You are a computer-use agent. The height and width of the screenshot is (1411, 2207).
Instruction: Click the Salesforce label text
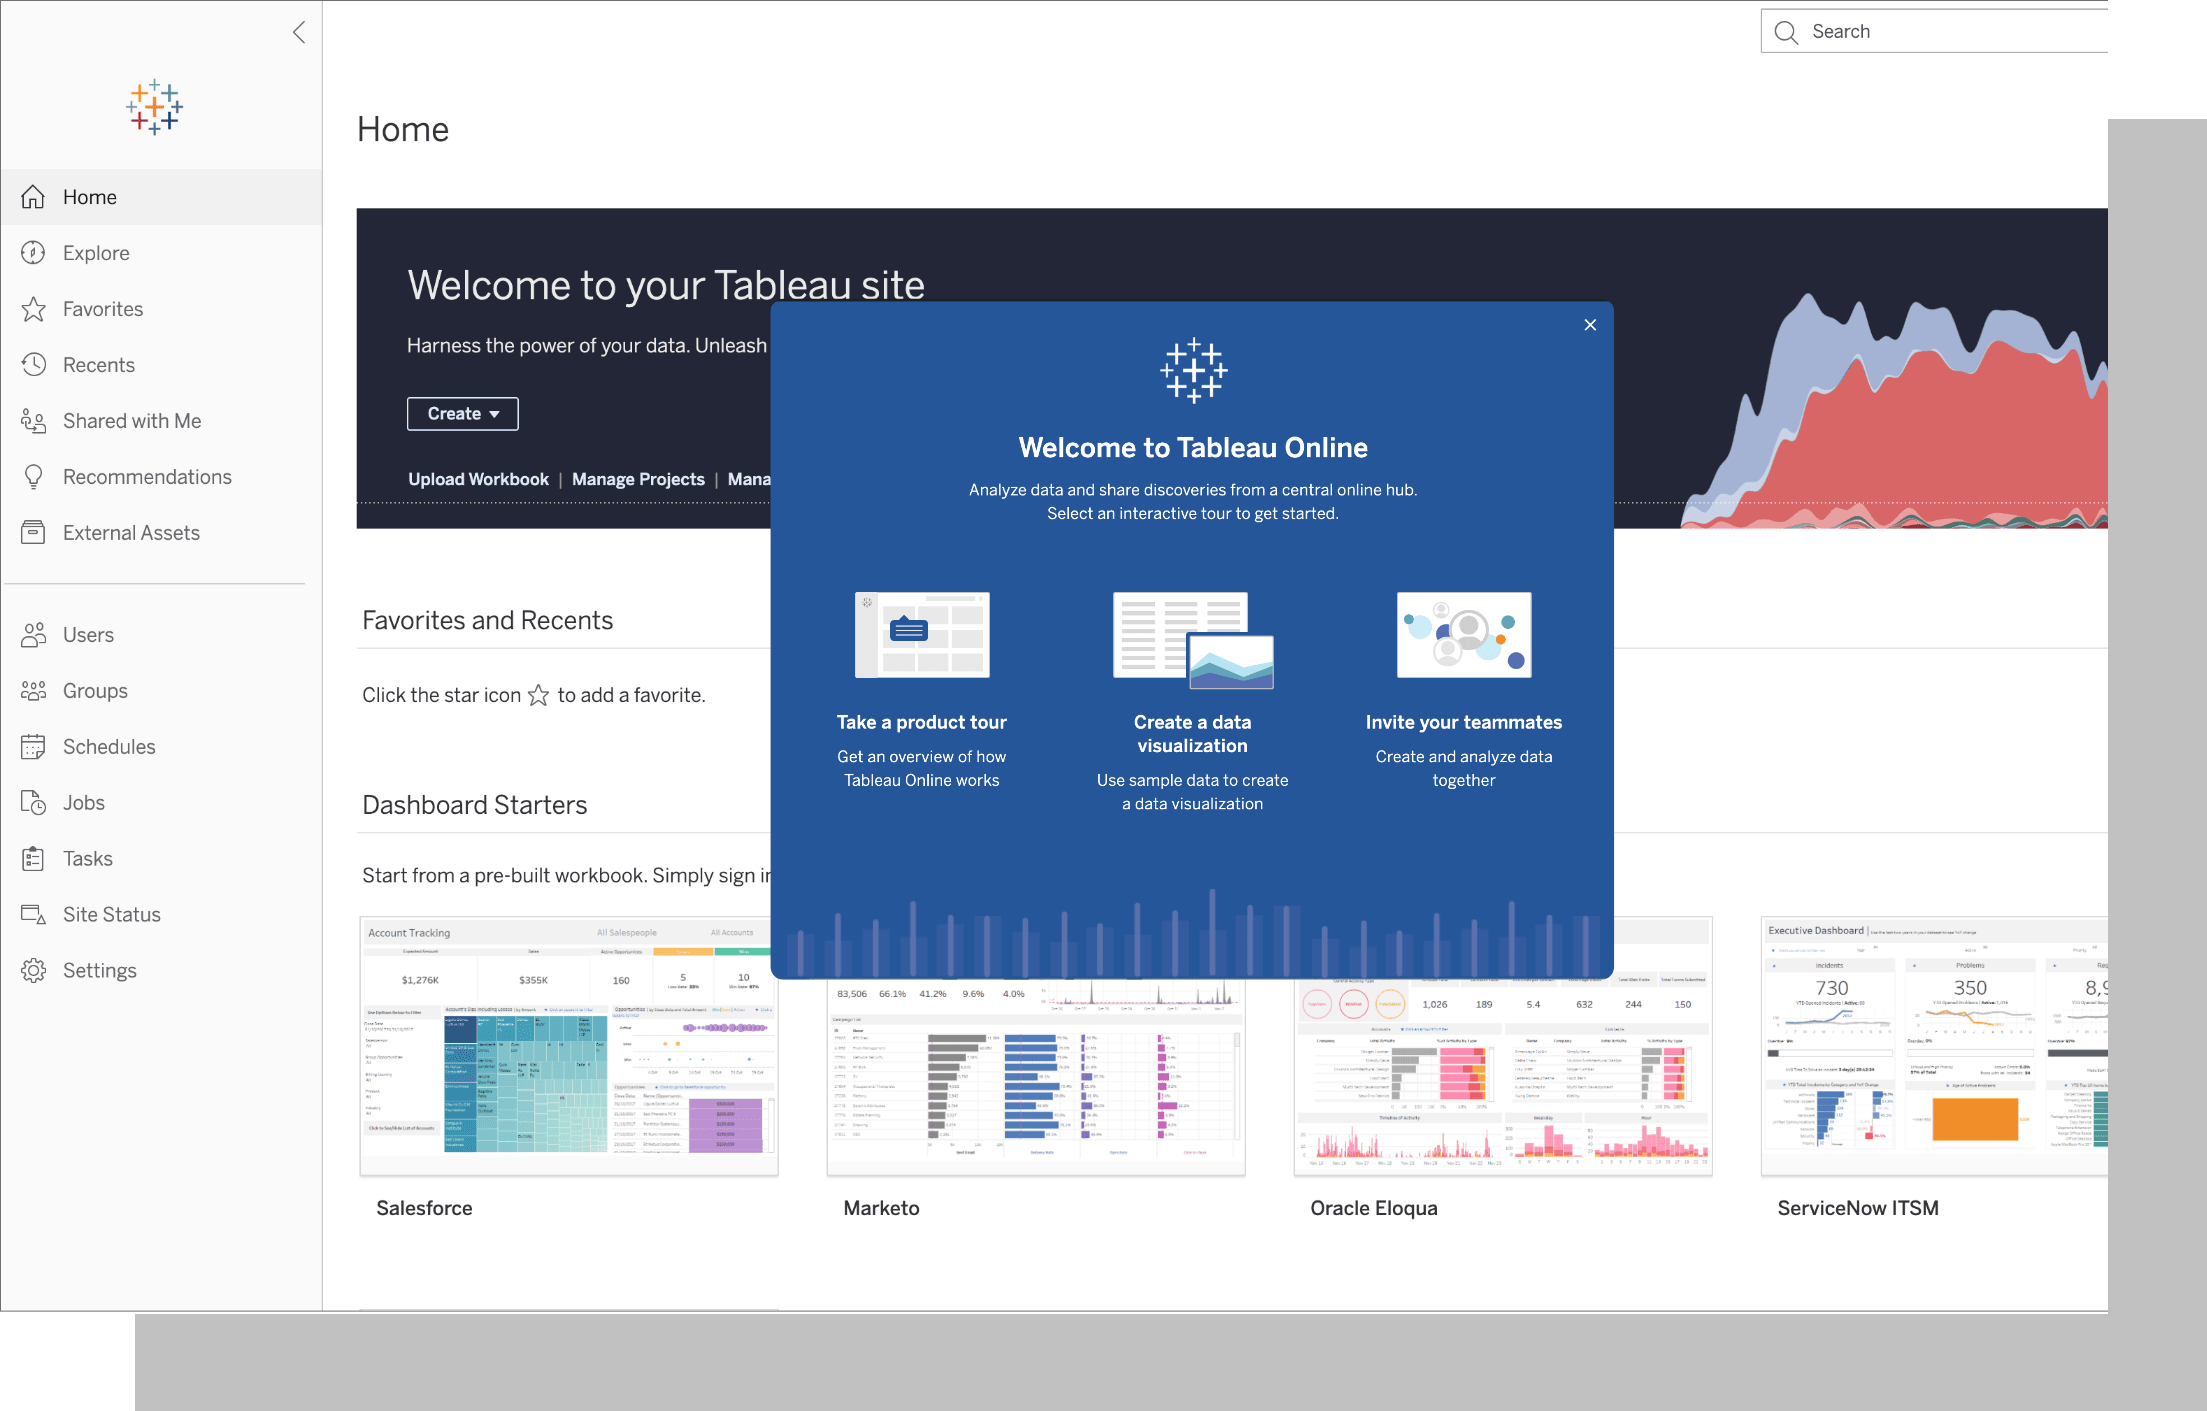(x=424, y=1208)
